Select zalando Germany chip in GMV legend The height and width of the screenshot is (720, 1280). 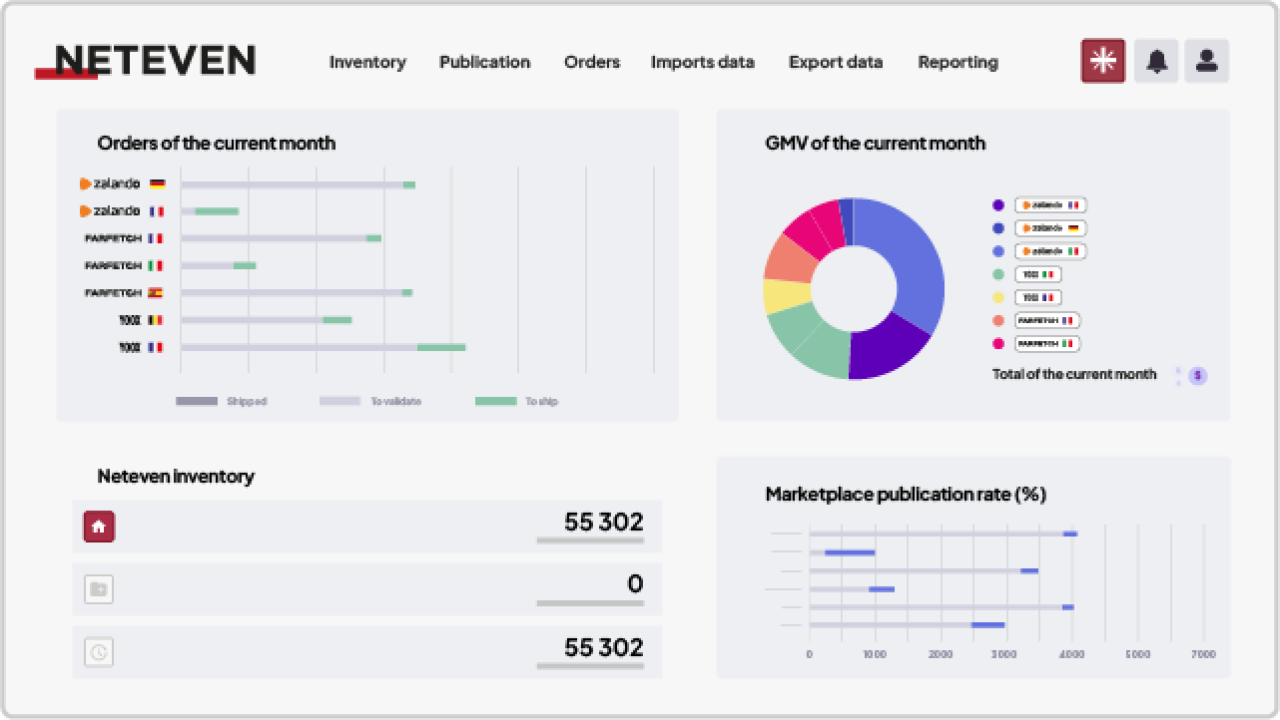click(1051, 228)
